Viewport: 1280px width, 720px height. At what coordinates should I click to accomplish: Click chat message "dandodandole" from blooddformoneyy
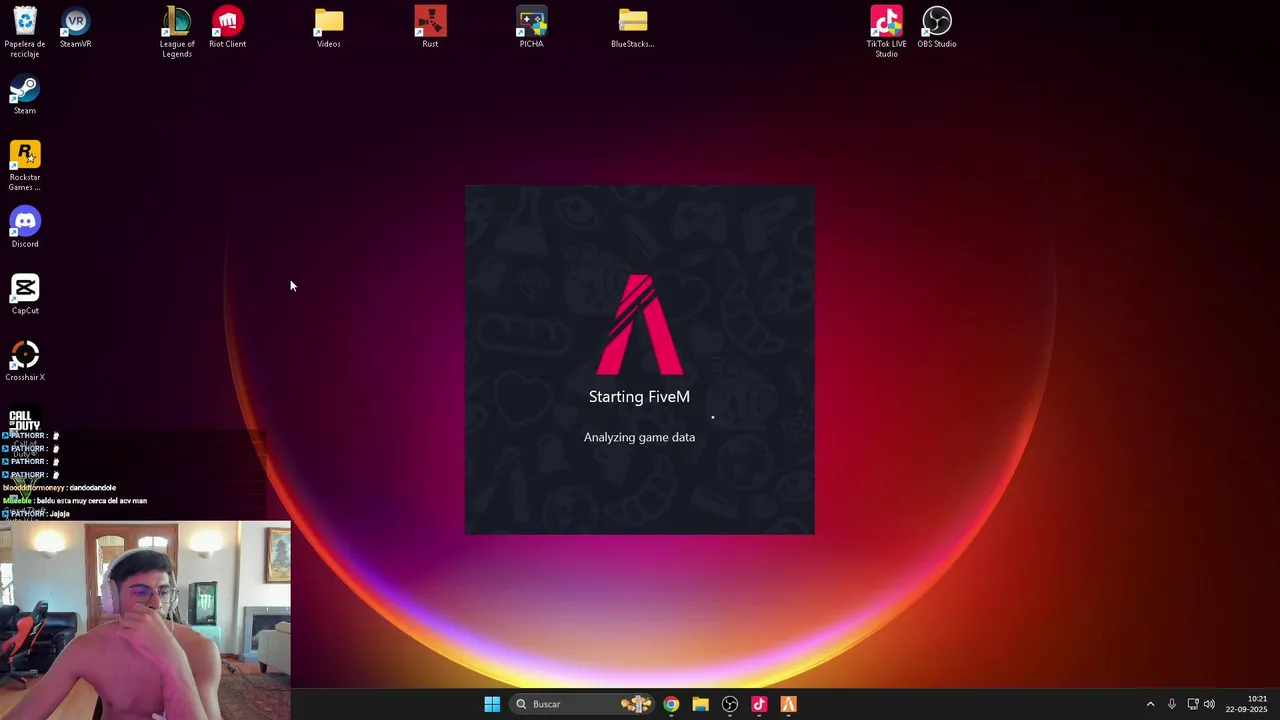[x=93, y=488]
